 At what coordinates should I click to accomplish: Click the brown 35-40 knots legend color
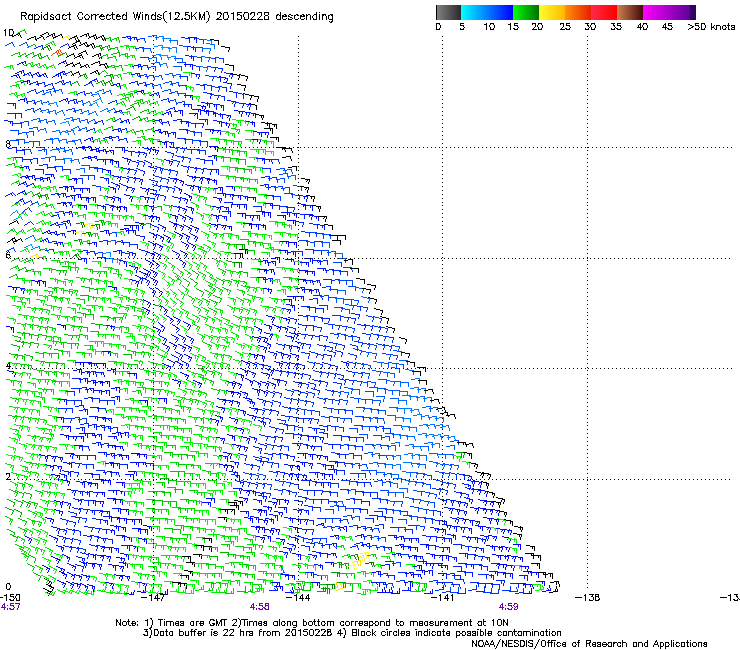[630, 12]
